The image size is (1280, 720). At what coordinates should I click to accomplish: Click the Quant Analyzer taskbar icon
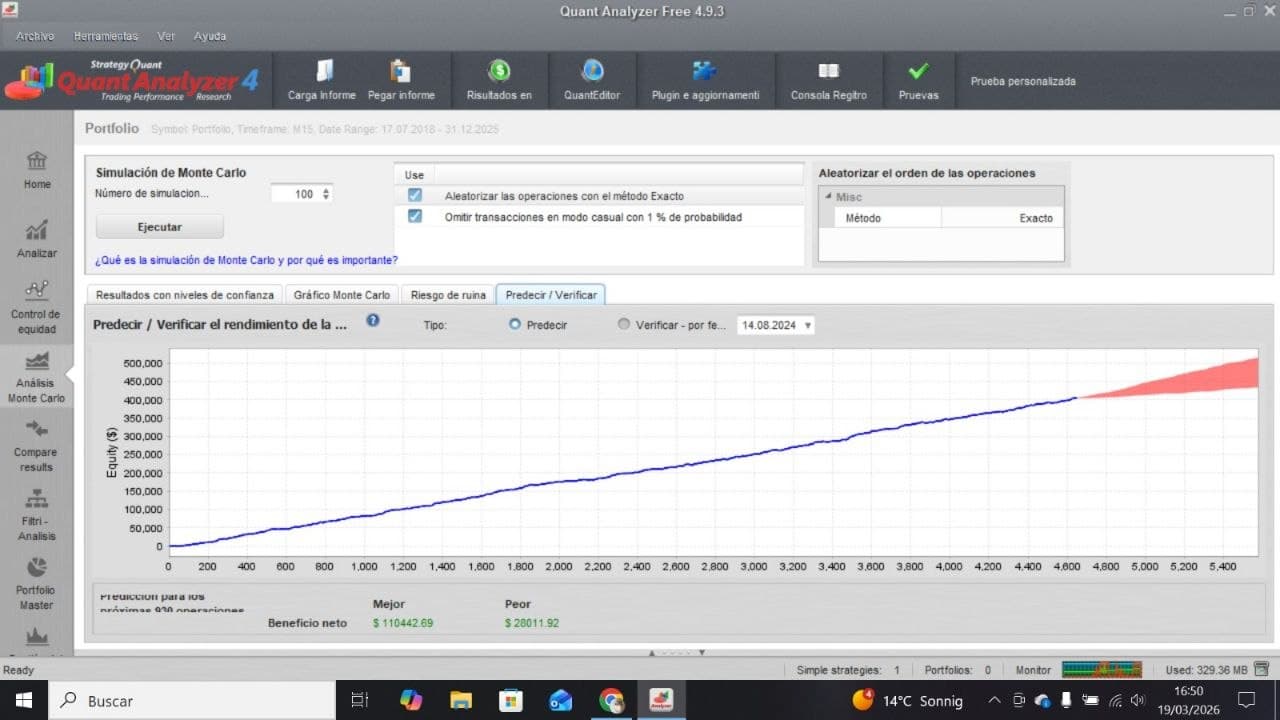click(661, 700)
